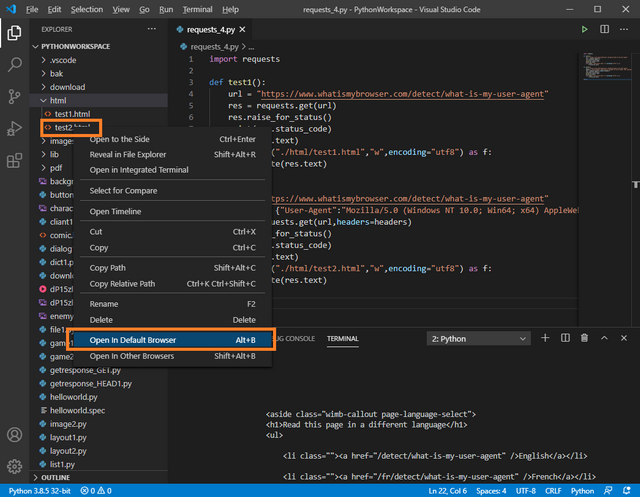
Task: Open the Explorer view in the activity bar
Action: (14, 33)
